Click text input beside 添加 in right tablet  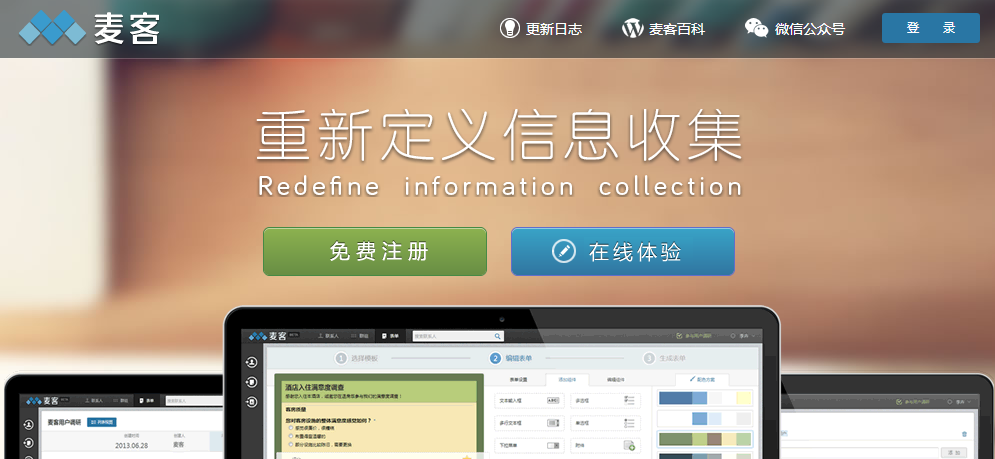click(x=859, y=453)
